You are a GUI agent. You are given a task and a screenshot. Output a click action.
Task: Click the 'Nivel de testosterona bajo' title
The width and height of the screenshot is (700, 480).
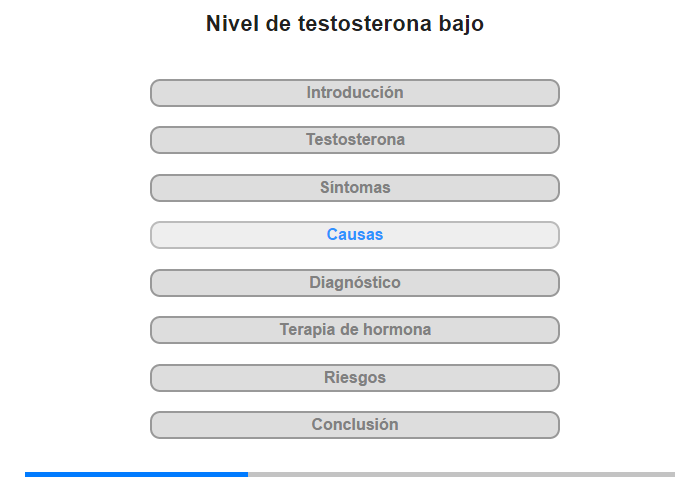point(345,24)
